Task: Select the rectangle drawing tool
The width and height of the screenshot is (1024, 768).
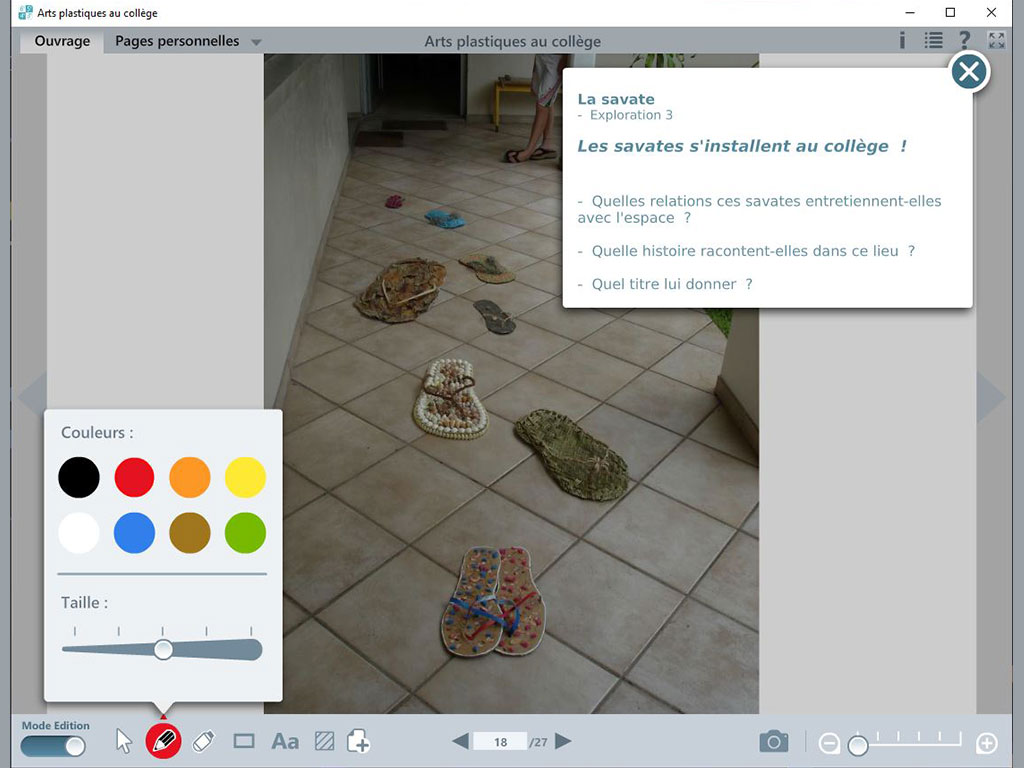Action: pyautogui.click(x=245, y=741)
